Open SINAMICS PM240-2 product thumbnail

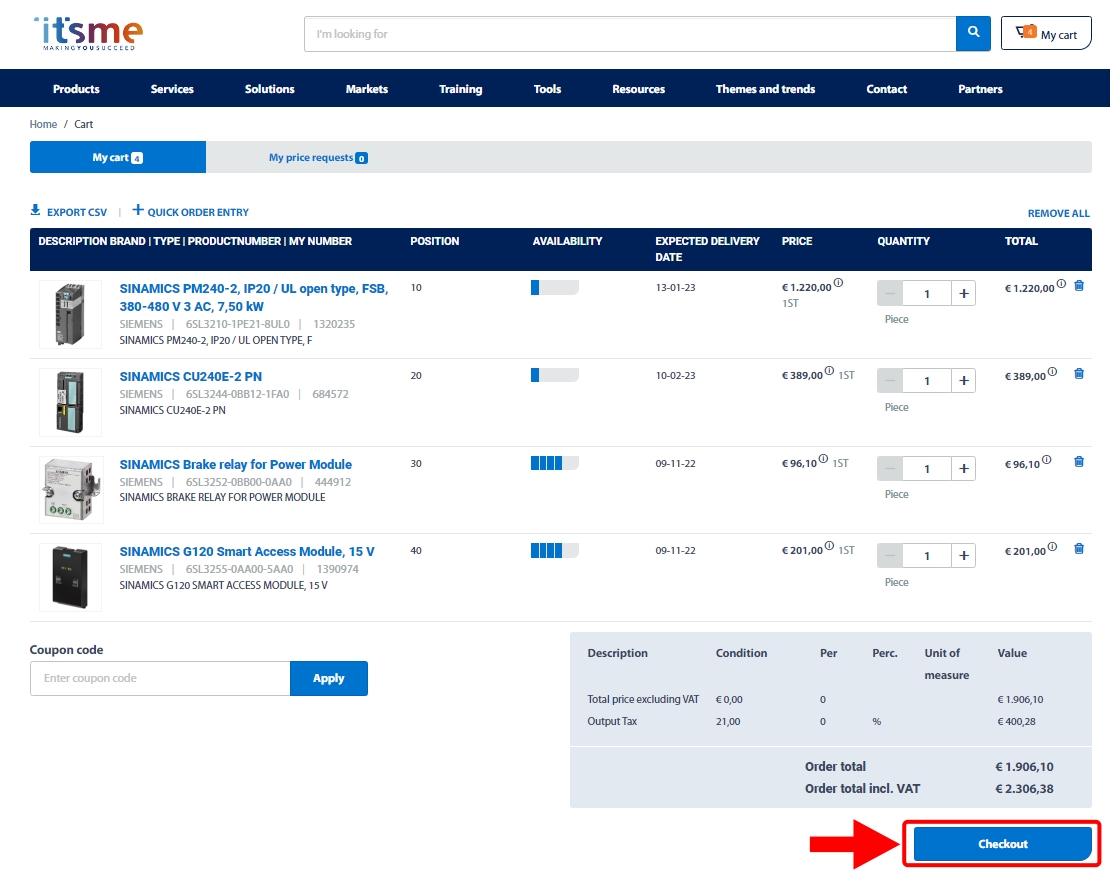click(x=70, y=314)
